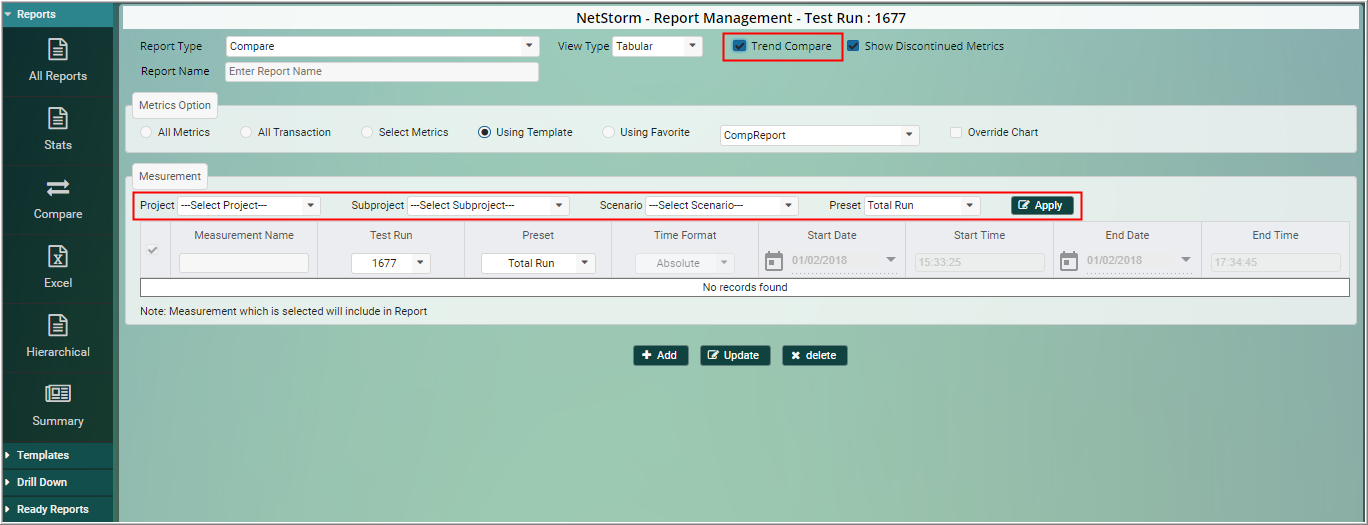Click the Time Format column header
The height and width of the screenshot is (525, 1368).
[x=685, y=235]
